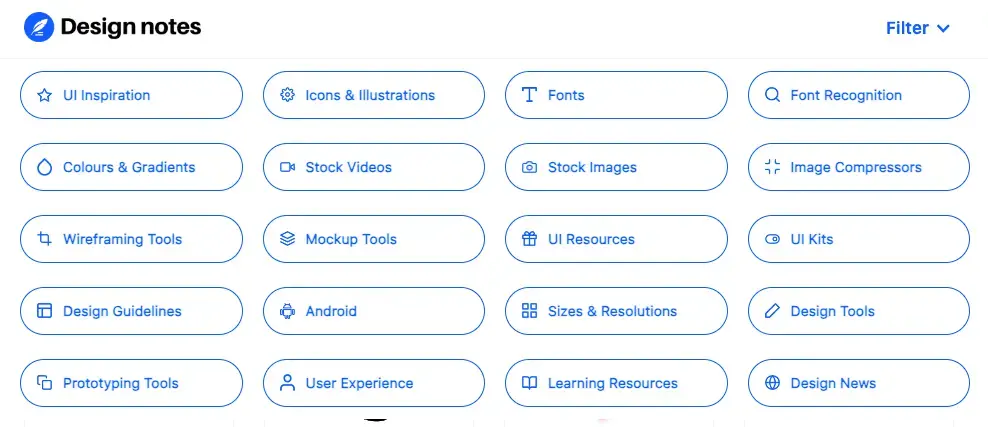The height and width of the screenshot is (427, 988).
Task: Click the gear icon for Icons & Illustrations
Action: 287,95
